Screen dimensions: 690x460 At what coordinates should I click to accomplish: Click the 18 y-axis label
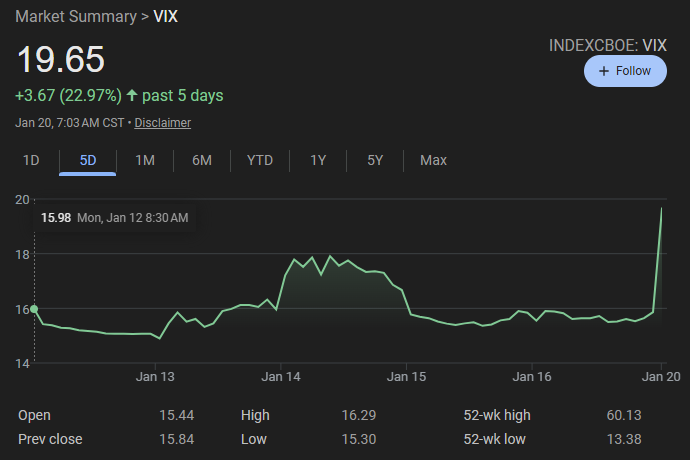(x=22, y=254)
